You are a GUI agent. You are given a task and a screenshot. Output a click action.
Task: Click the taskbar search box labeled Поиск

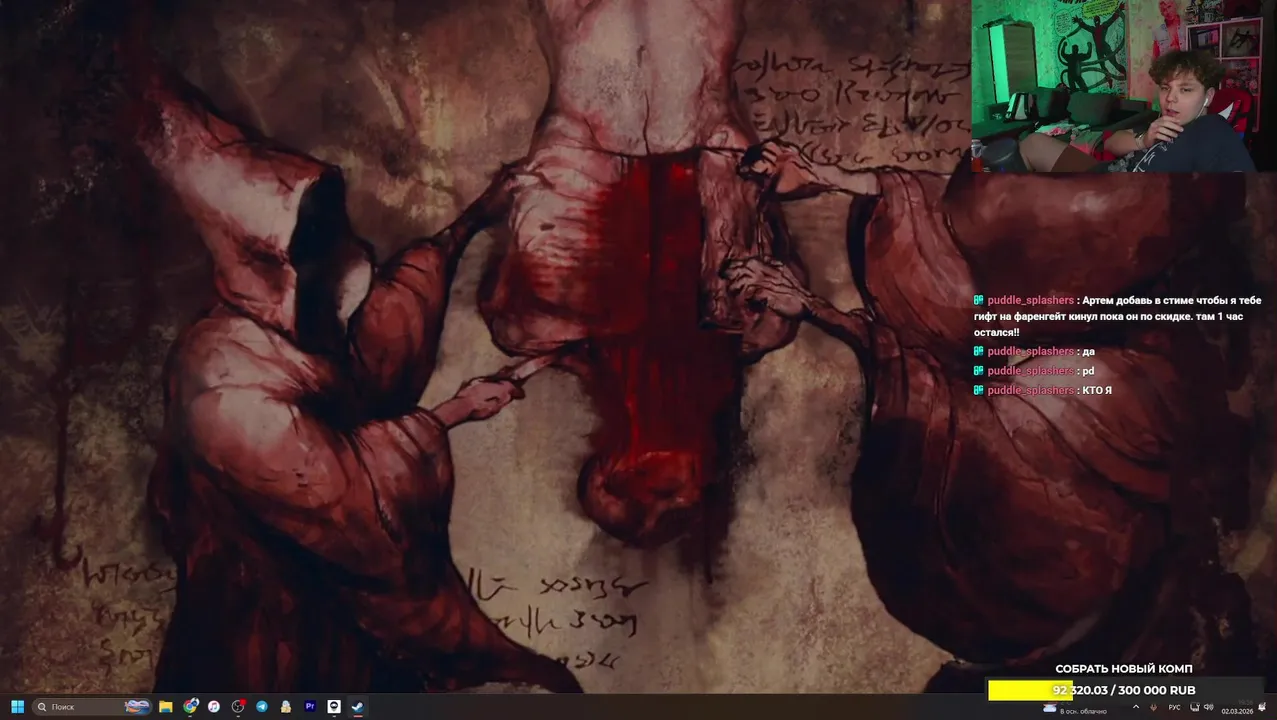tap(92, 707)
